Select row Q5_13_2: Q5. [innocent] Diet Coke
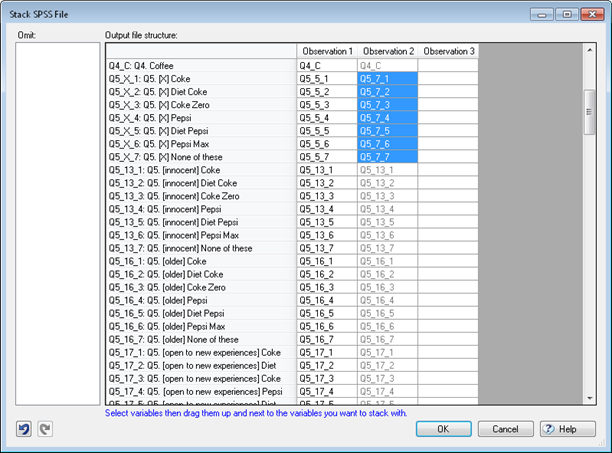 (x=201, y=183)
